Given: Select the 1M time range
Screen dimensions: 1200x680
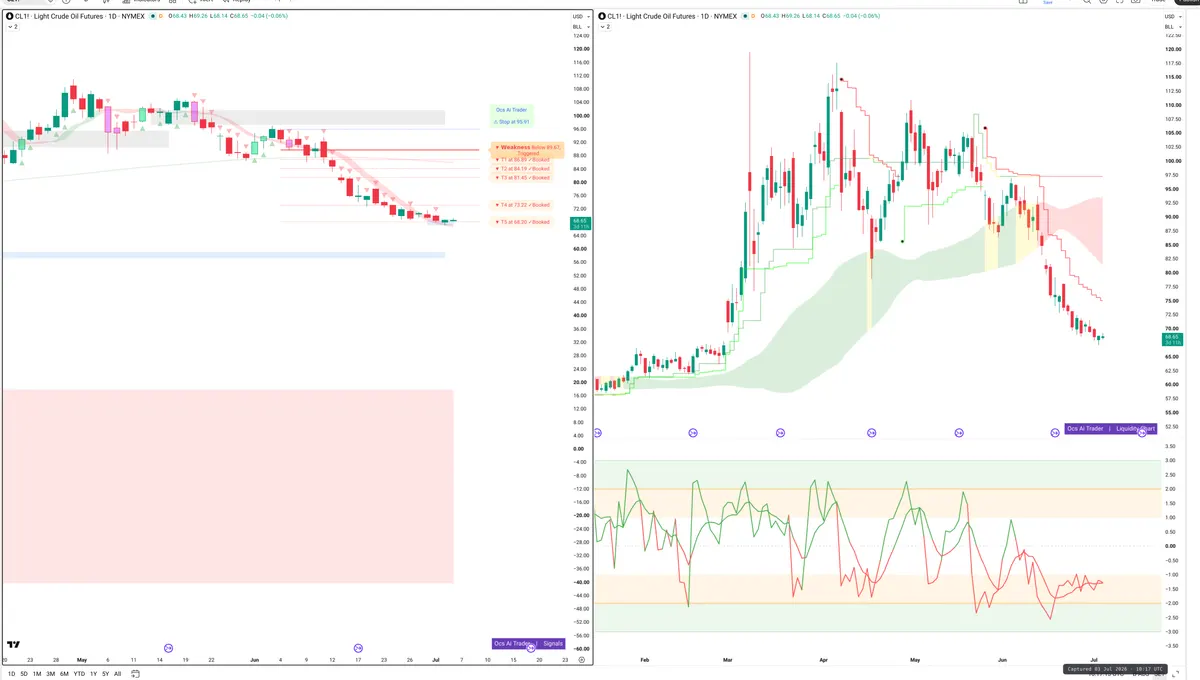Looking at the screenshot, I should click(37, 674).
